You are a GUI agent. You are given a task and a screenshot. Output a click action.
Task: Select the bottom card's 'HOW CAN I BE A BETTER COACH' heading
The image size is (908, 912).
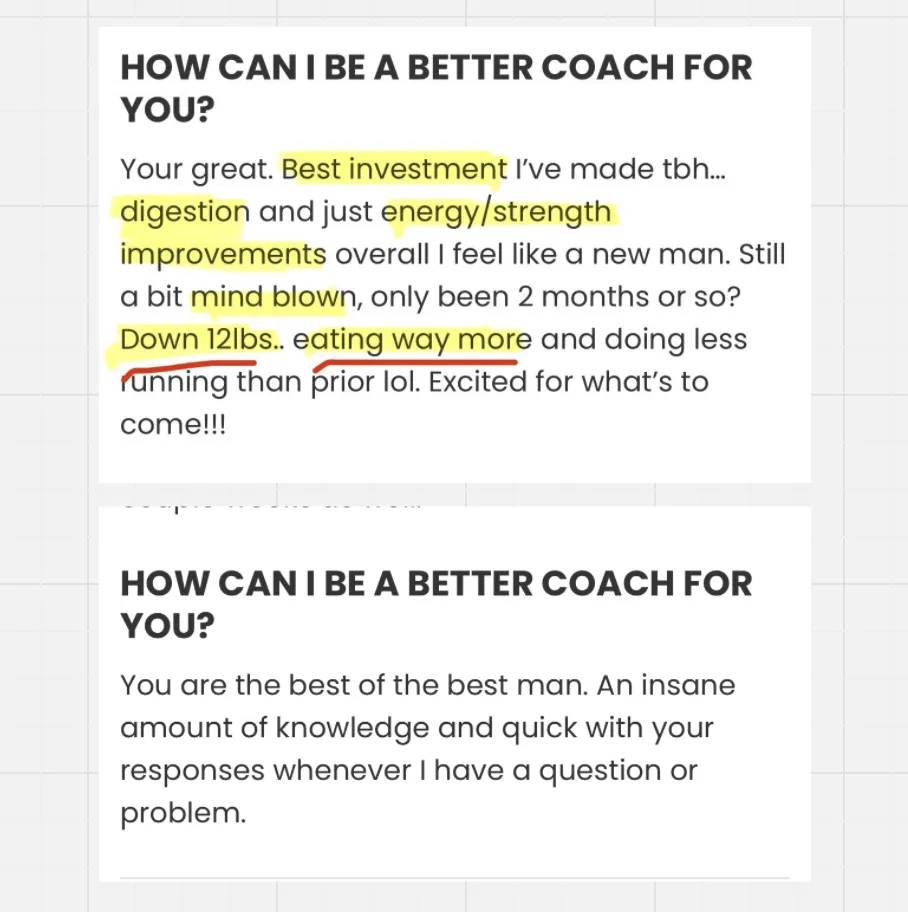pos(436,604)
